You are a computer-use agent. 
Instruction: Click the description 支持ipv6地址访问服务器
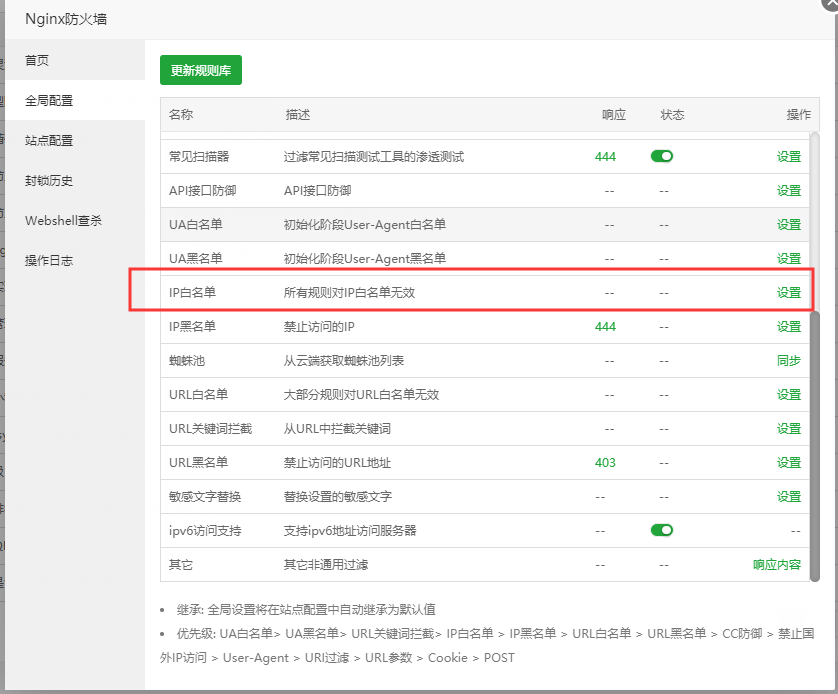point(350,531)
